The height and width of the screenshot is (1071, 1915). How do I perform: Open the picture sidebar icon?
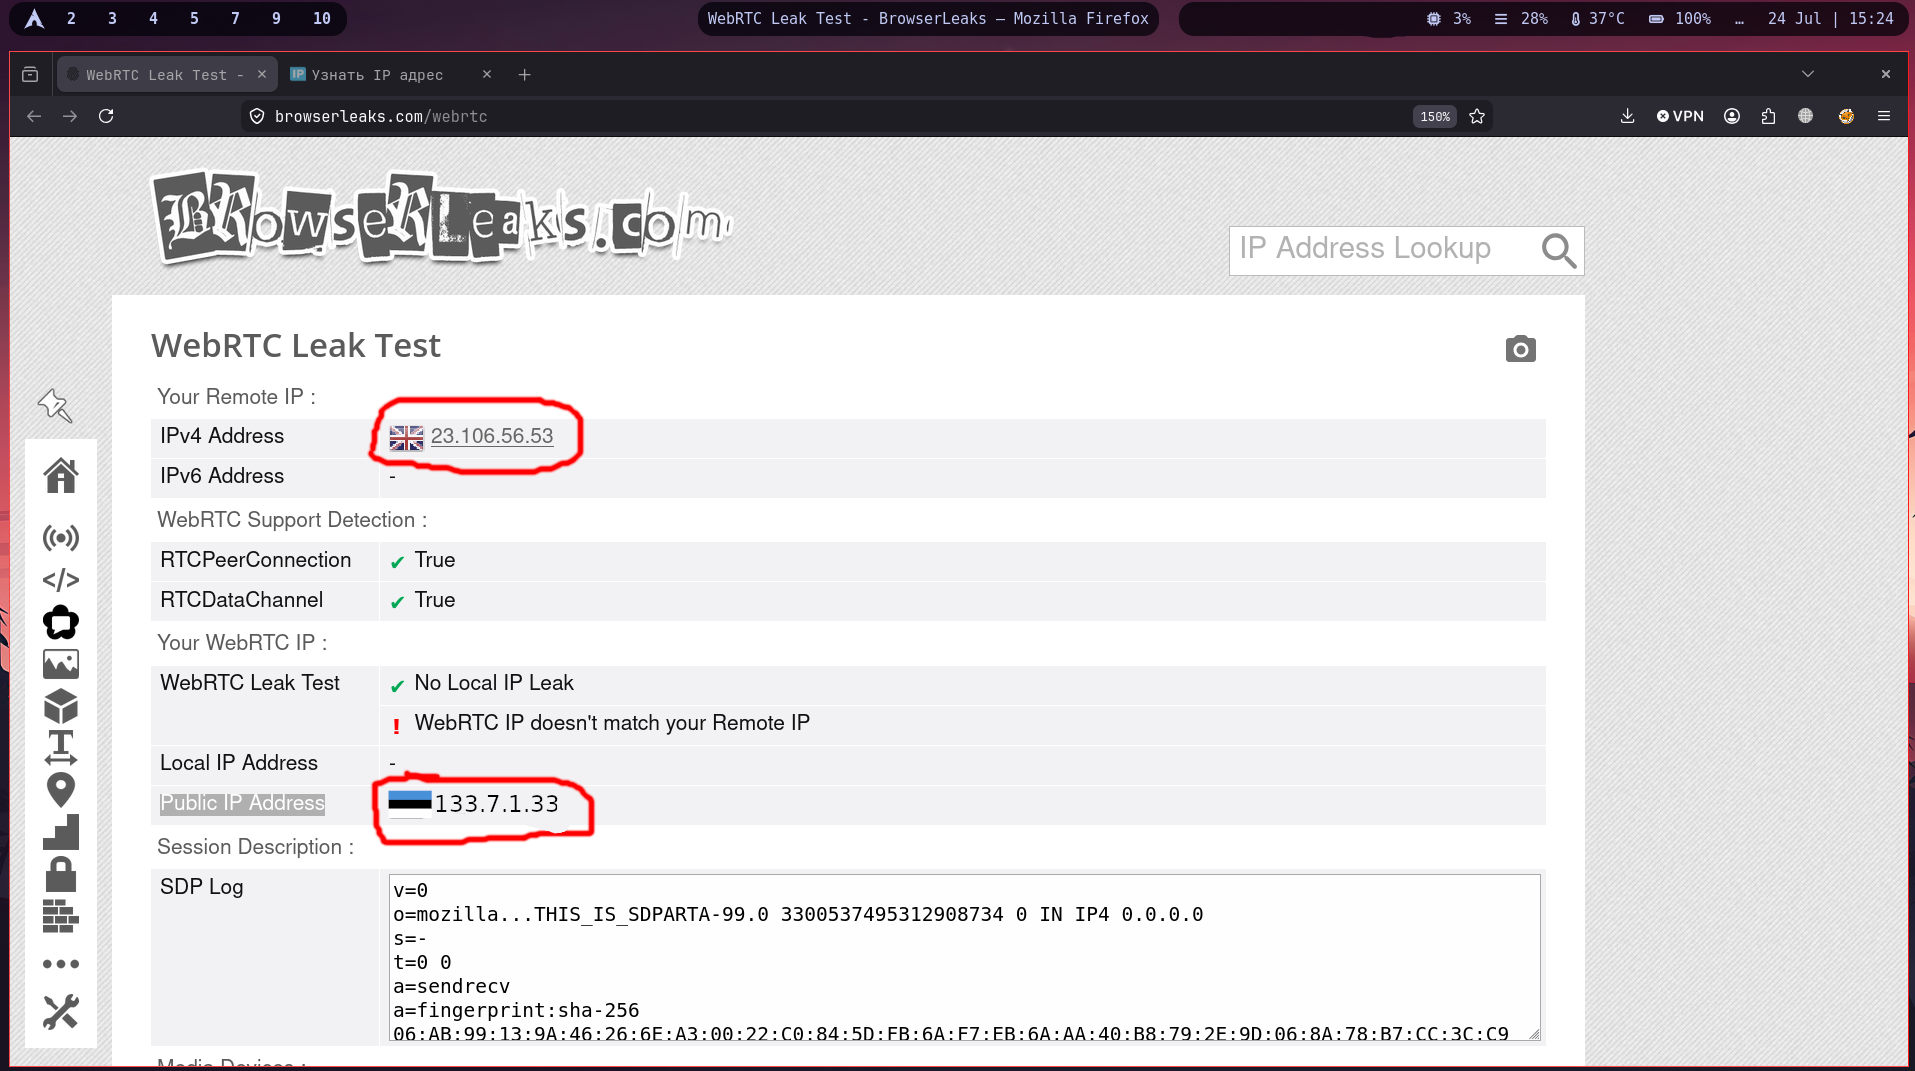point(61,664)
